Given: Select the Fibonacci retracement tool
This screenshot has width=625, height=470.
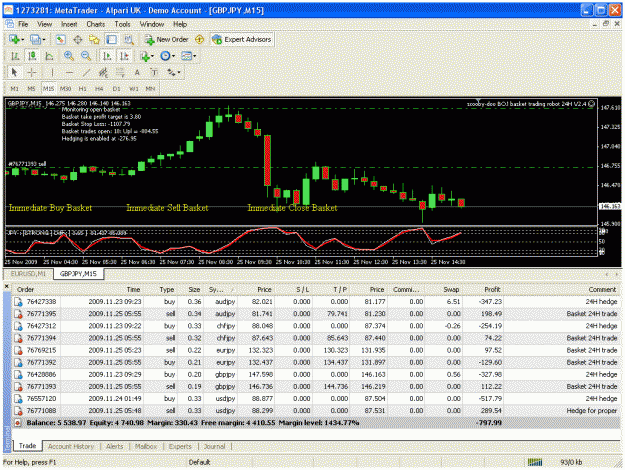Looking at the screenshot, I should 120,73.
